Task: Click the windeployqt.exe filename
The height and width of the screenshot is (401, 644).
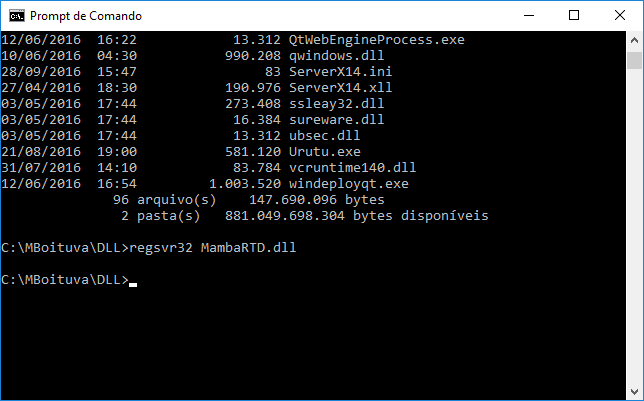Action: click(x=349, y=184)
